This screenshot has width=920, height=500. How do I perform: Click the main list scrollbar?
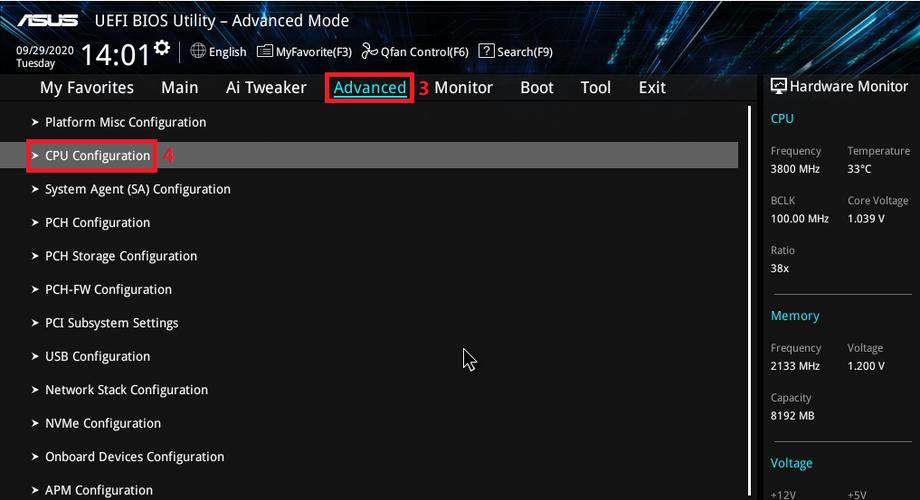[x=749, y=300]
